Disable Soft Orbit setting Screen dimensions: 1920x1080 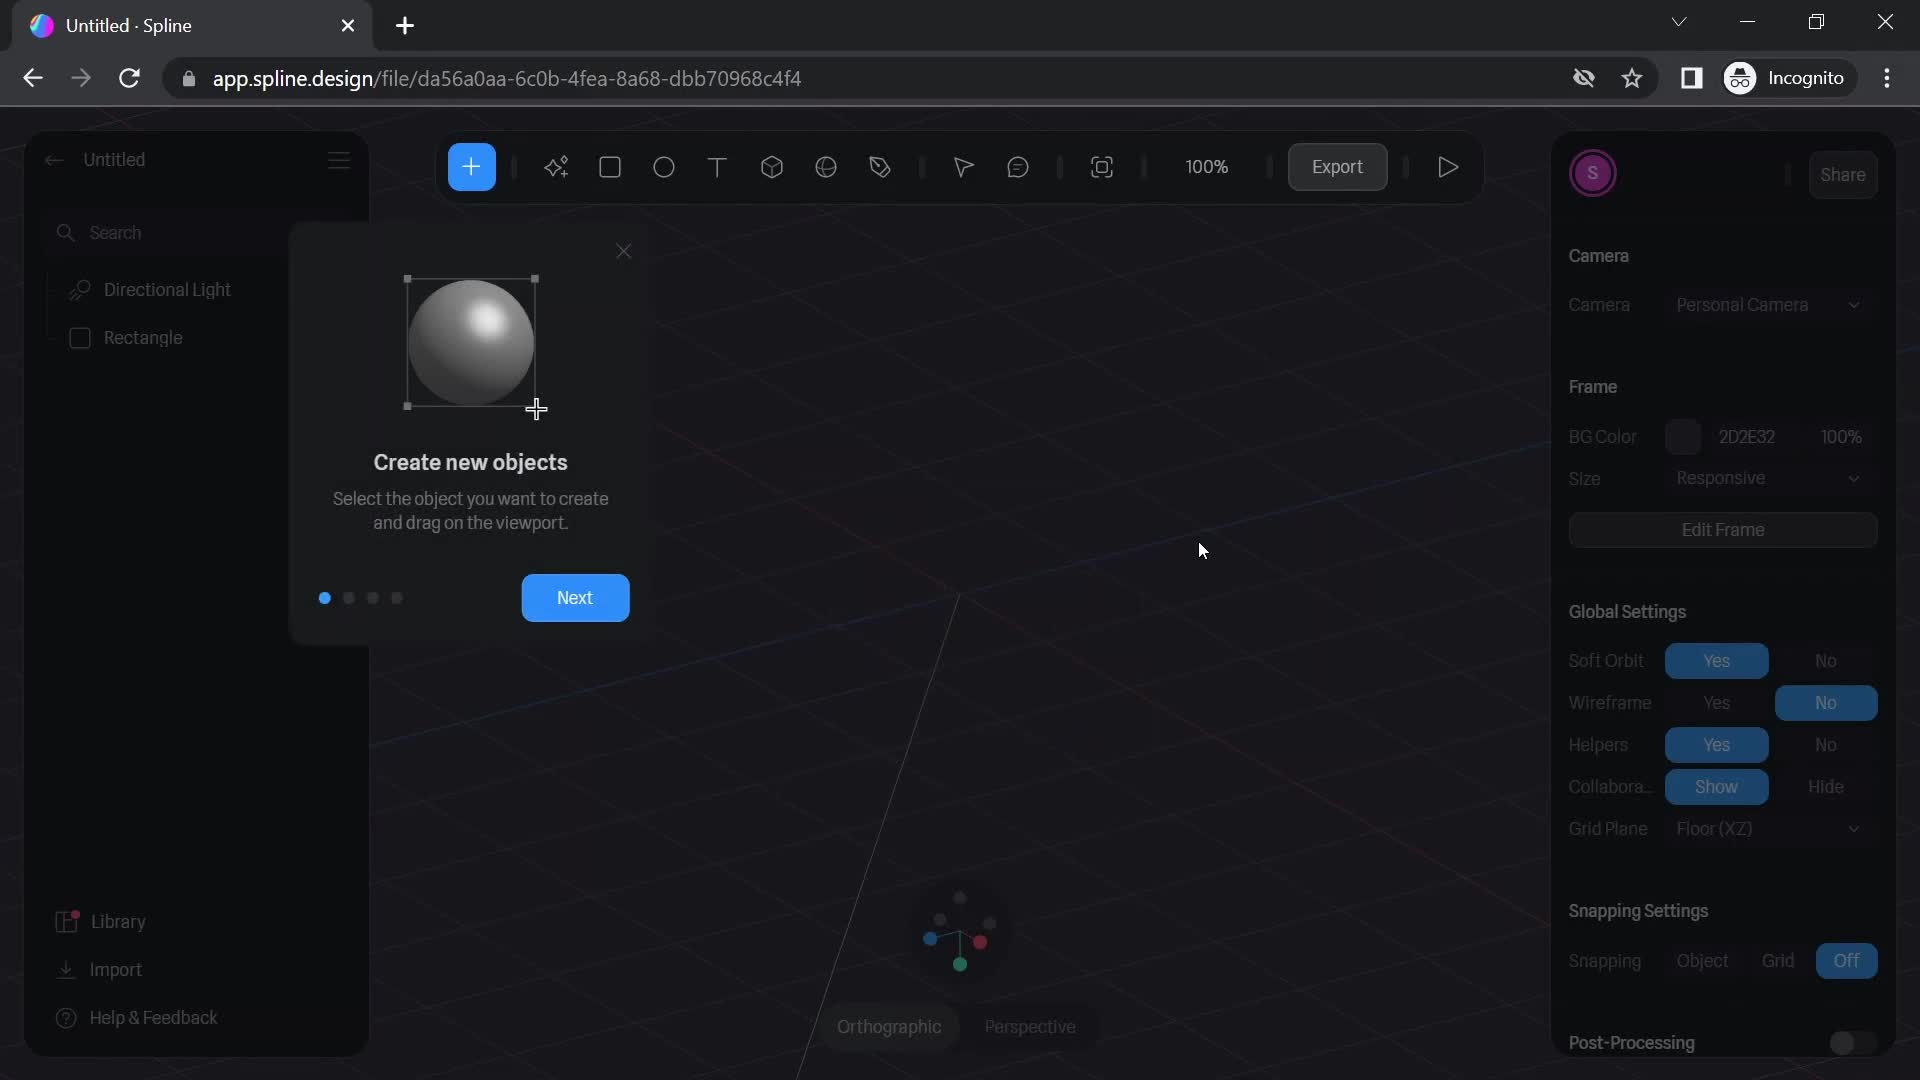(x=1825, y=661)
